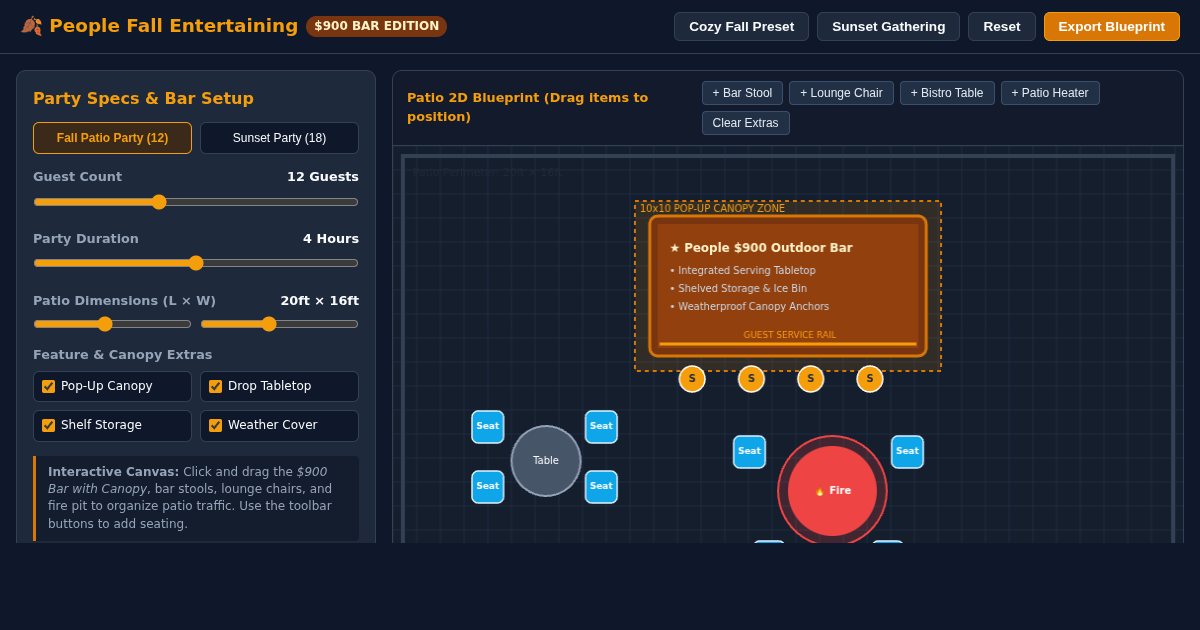Select the lower-right Seat beside the Table
The height and width of the screenshot is (630, 1200).
(601, 487)
